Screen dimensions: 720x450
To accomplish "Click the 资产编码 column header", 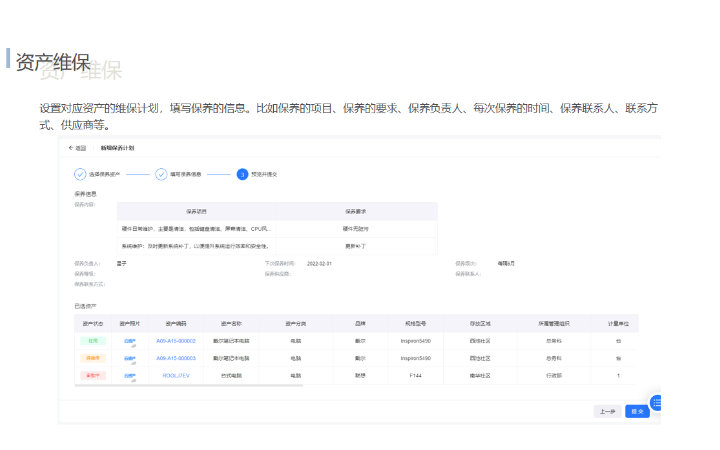I will pyautogui.click(x=176, y=324).
